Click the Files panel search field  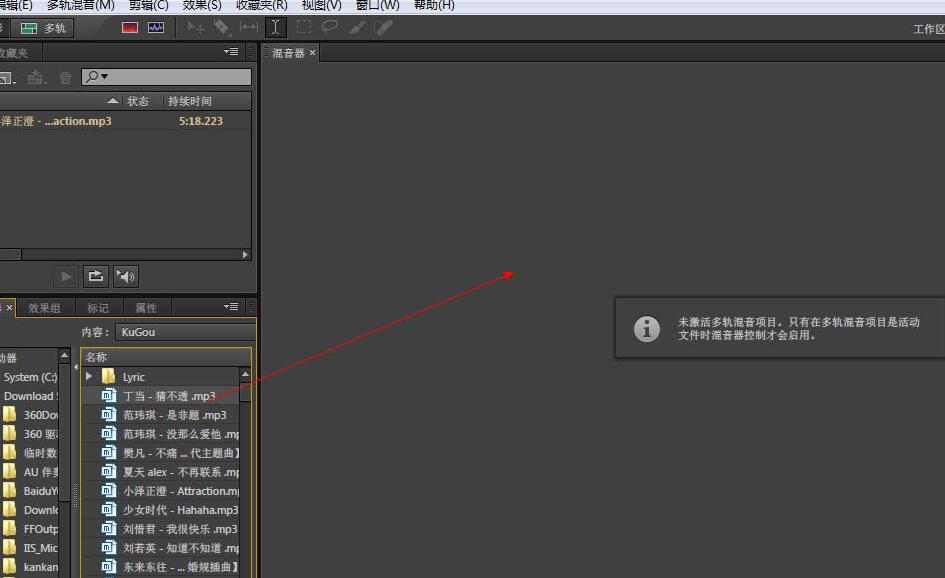[166, 77]
